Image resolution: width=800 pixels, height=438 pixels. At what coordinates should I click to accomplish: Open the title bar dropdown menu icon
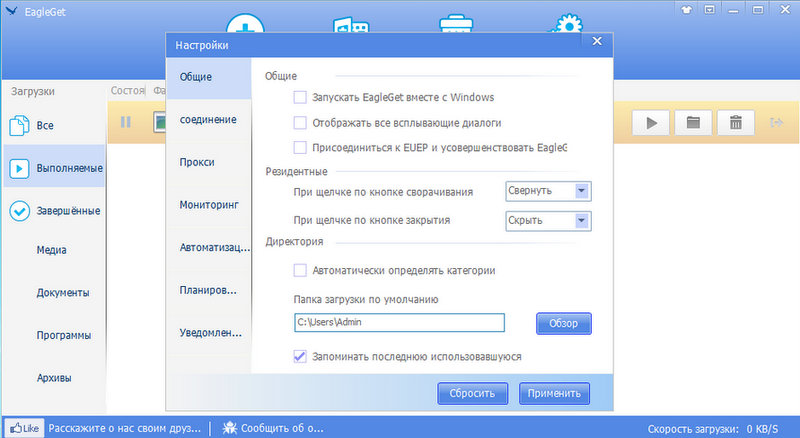(x=710, y=9)
